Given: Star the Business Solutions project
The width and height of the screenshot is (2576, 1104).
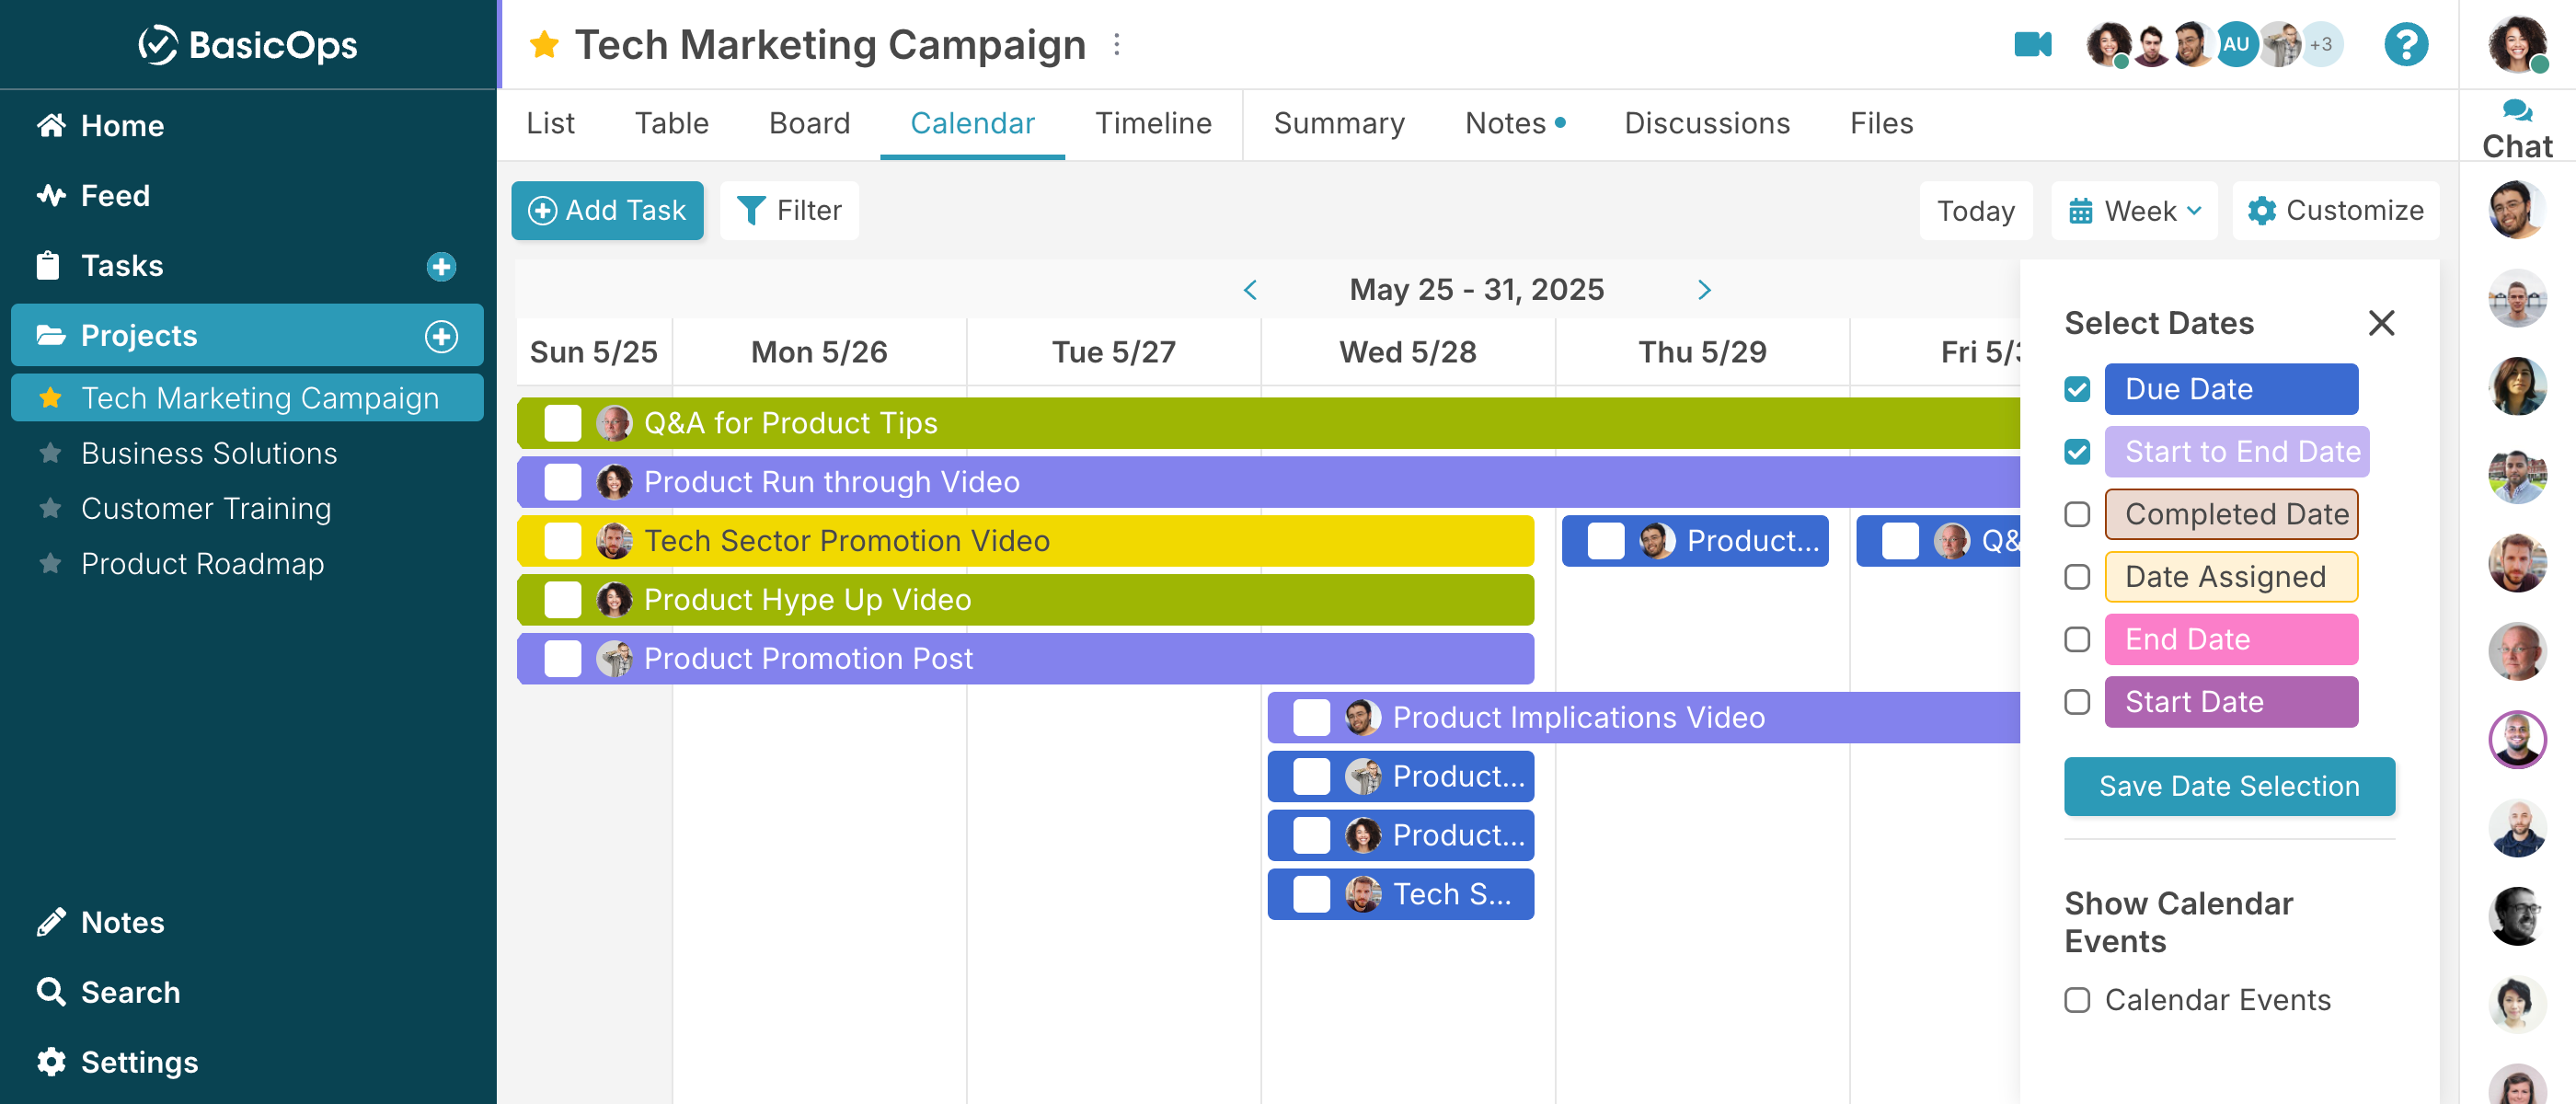Looking at the screenshot, I should [x=50, y=453].
